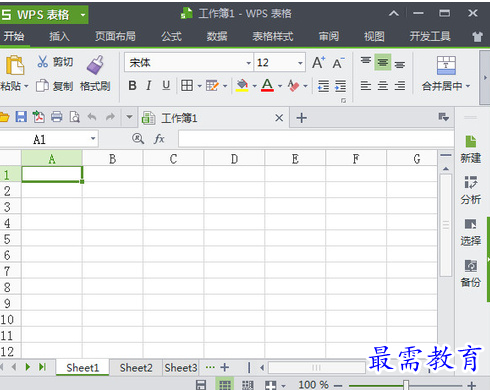Toggle Italic formatting
Viewport: 490px width, 390px height.
[149, 86]
